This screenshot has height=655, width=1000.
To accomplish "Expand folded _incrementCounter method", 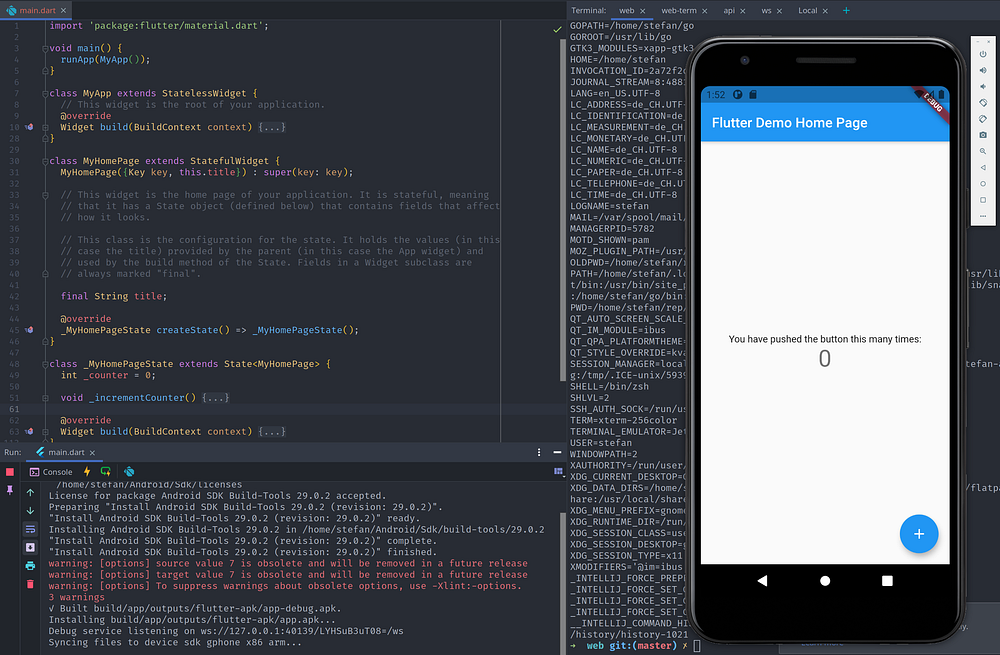I will tap(216, 398).
